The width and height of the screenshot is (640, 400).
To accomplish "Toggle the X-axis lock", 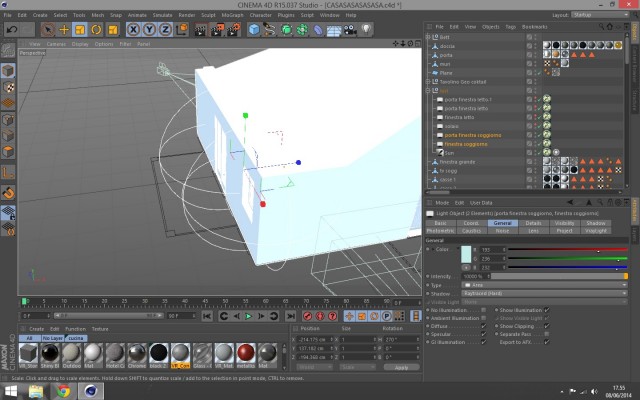I will pos(133,30).
